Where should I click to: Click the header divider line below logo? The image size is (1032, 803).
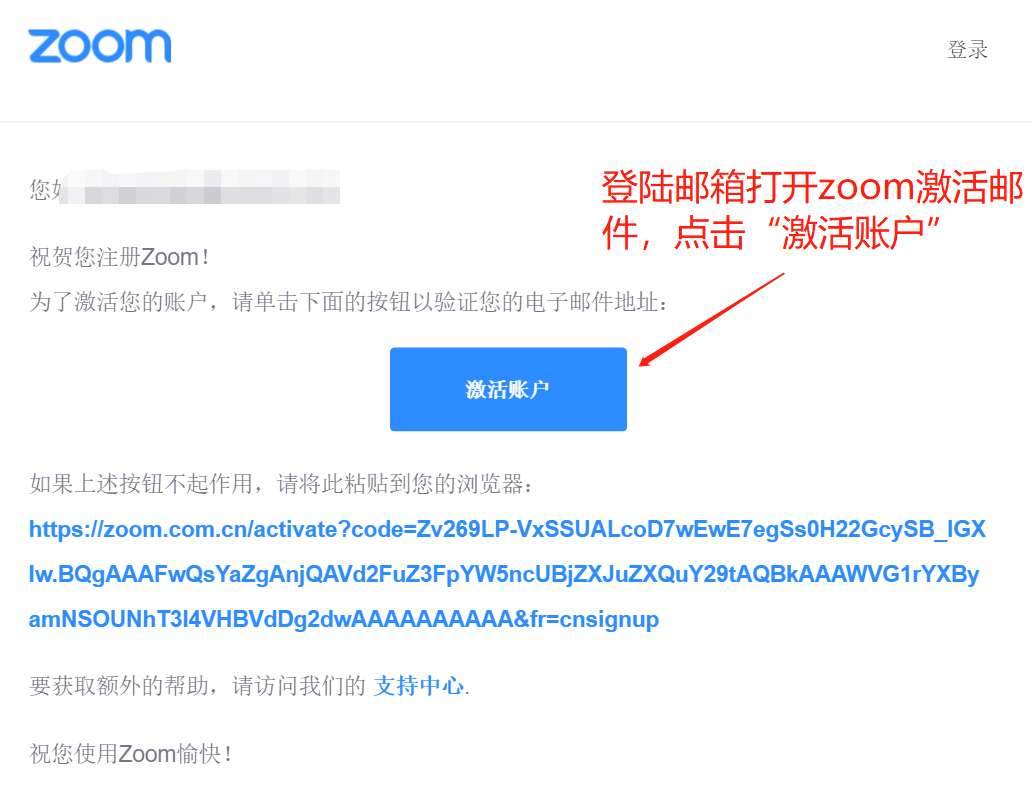pos(516,122)
